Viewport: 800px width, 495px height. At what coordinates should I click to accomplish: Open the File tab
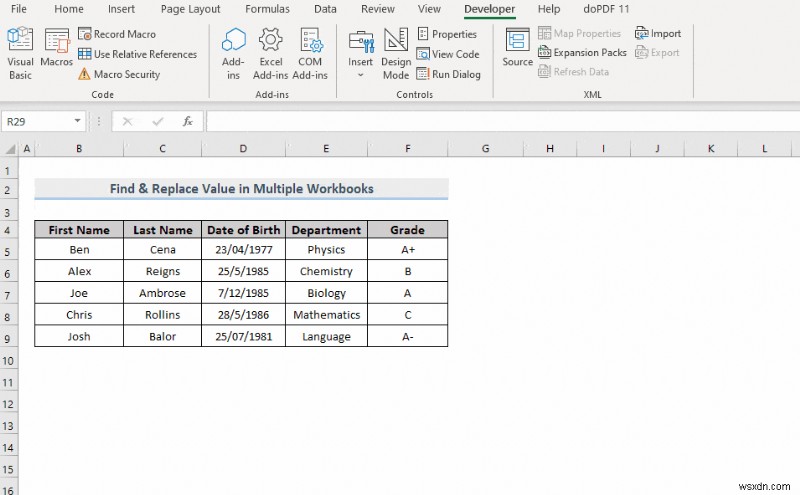tap(19, 9)
